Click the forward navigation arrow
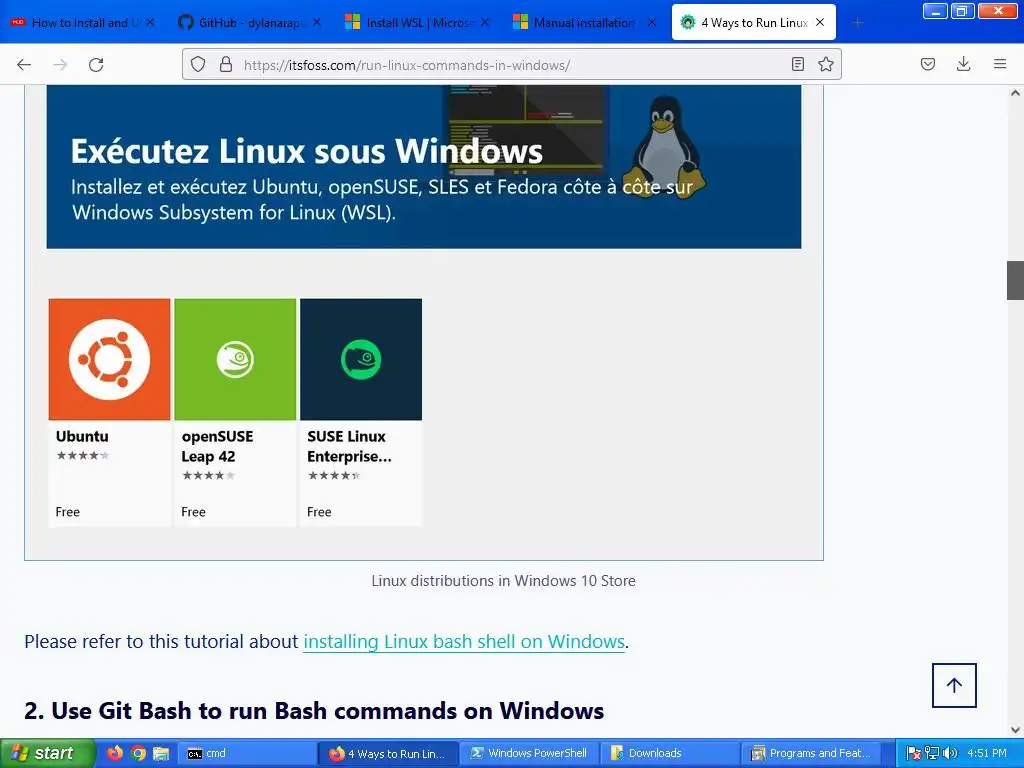This screenshot has height=768, width=1024. click(x=60, y=64)
